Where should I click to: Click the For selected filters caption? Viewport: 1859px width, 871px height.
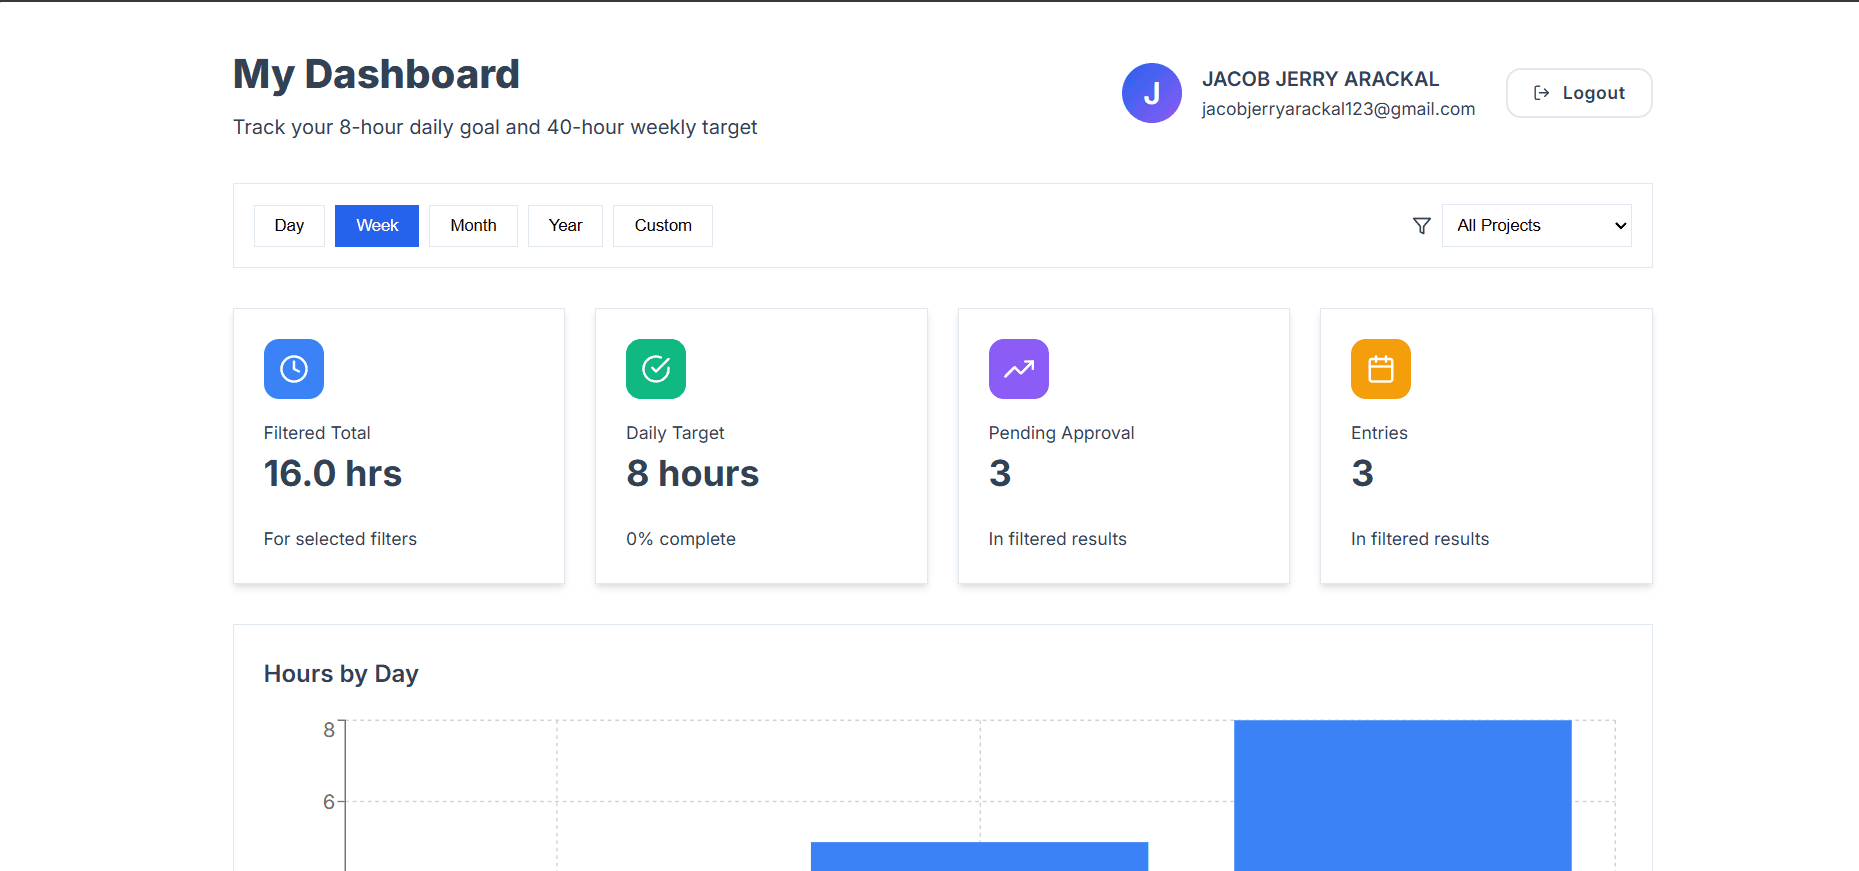click(x=340, y=539)
